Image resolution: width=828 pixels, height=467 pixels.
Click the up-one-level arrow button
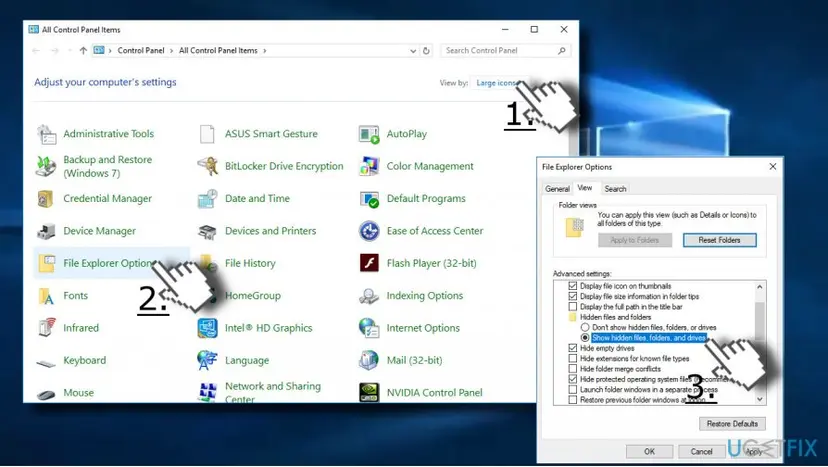tap(83, 51)
